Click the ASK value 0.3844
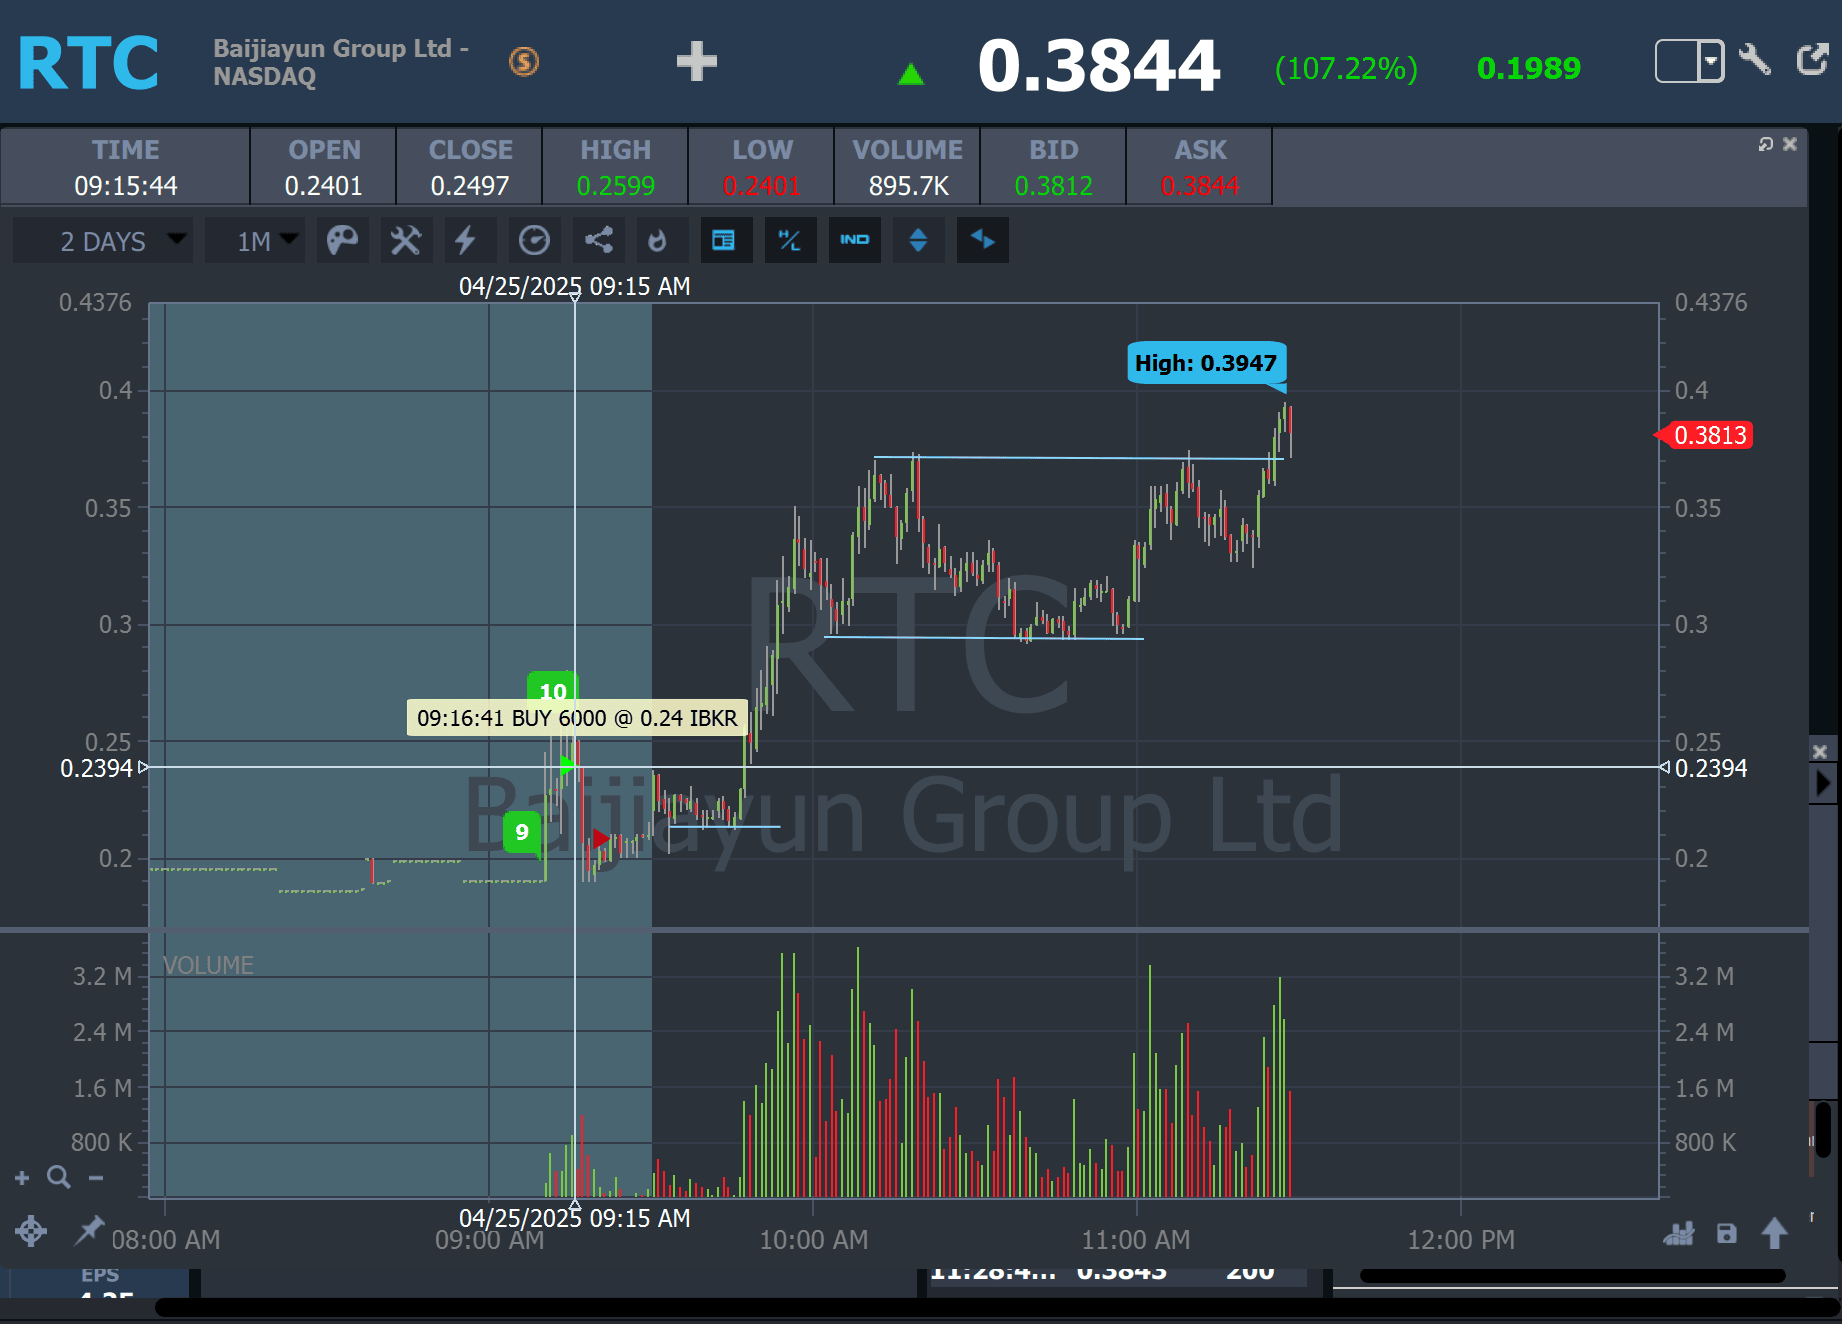 click(1200, 186)
